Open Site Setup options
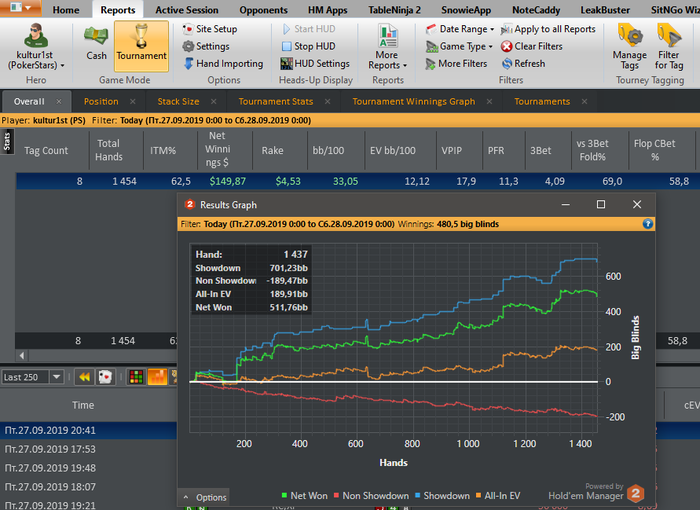The image size is (700, 510). 210,29
